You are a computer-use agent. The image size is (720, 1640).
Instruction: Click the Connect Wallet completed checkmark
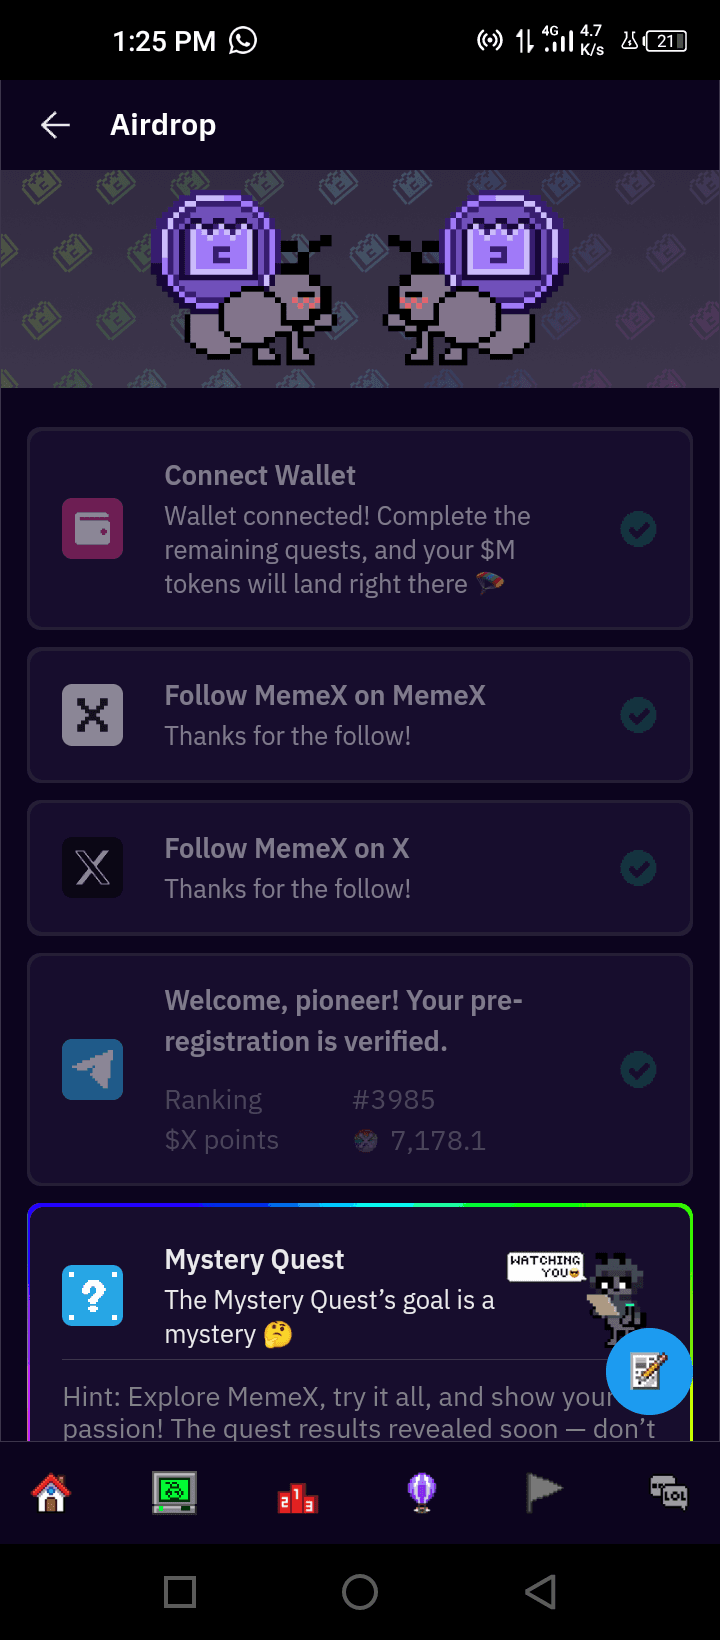638,529
